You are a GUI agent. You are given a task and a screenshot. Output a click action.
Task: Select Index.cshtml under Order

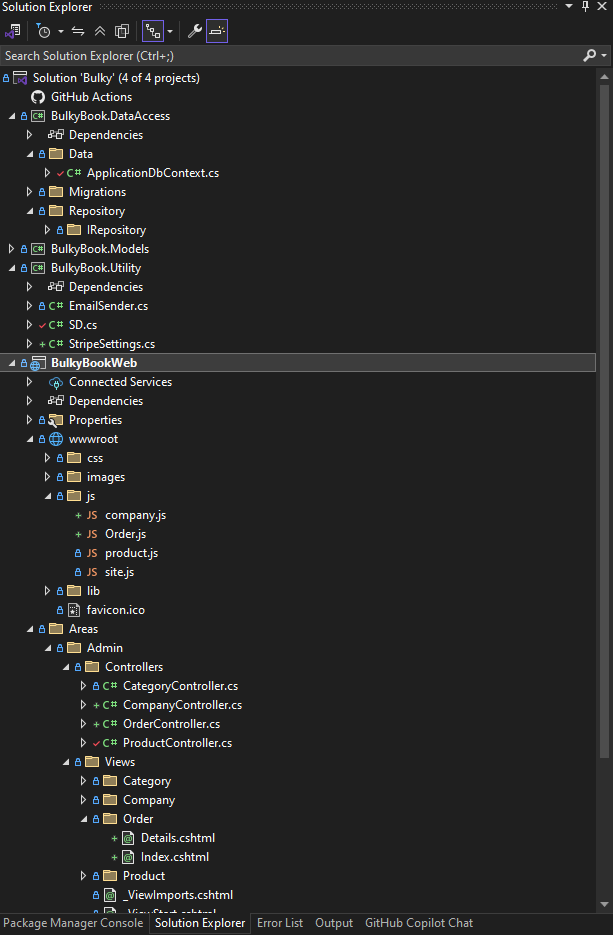(x=175, y=857)
